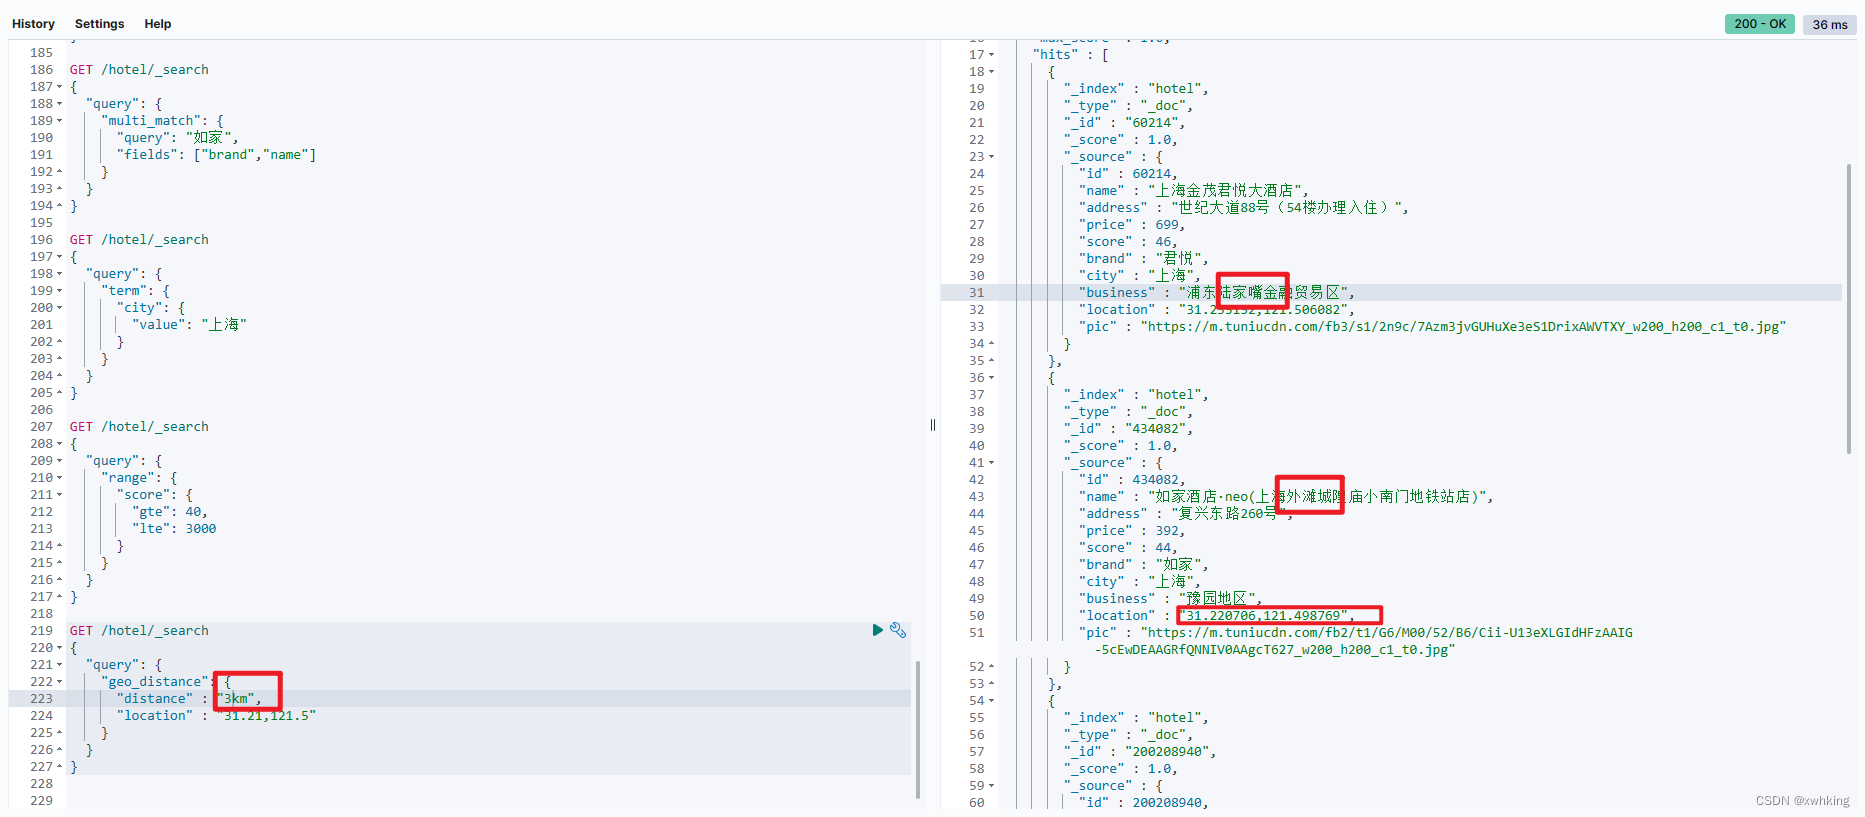Image resolution: width=1865 pixels, height=817 pixels.
Task: Click the "business": "豫园地区" line
Action: (1171, 599)
